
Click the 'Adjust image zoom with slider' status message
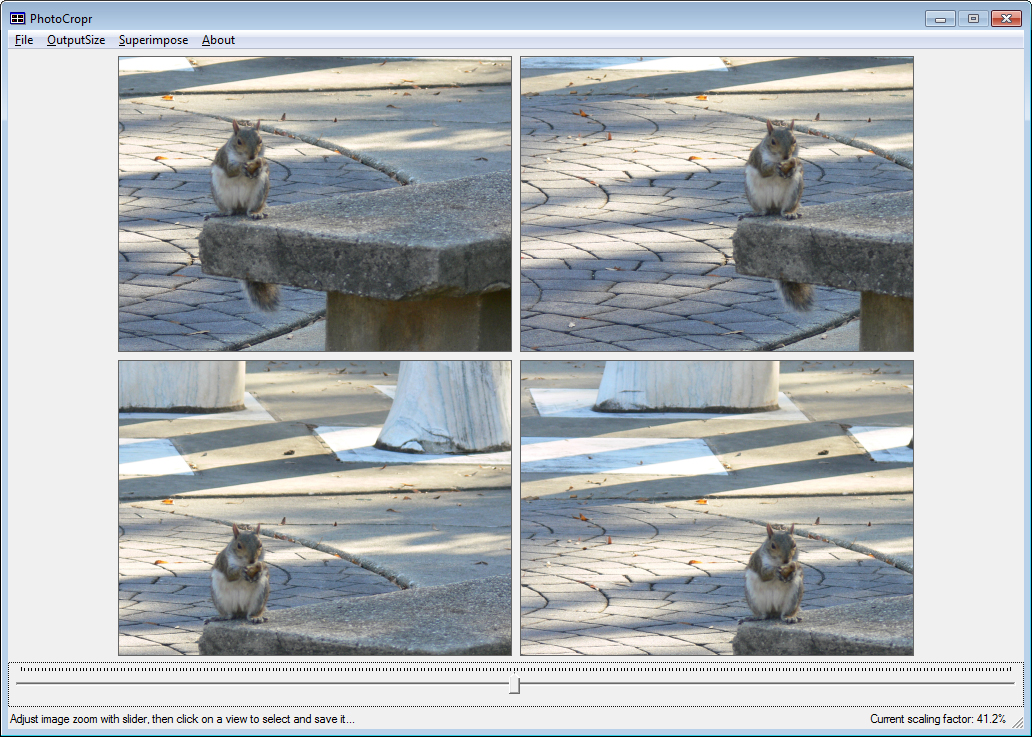click(x=182, y=719)
